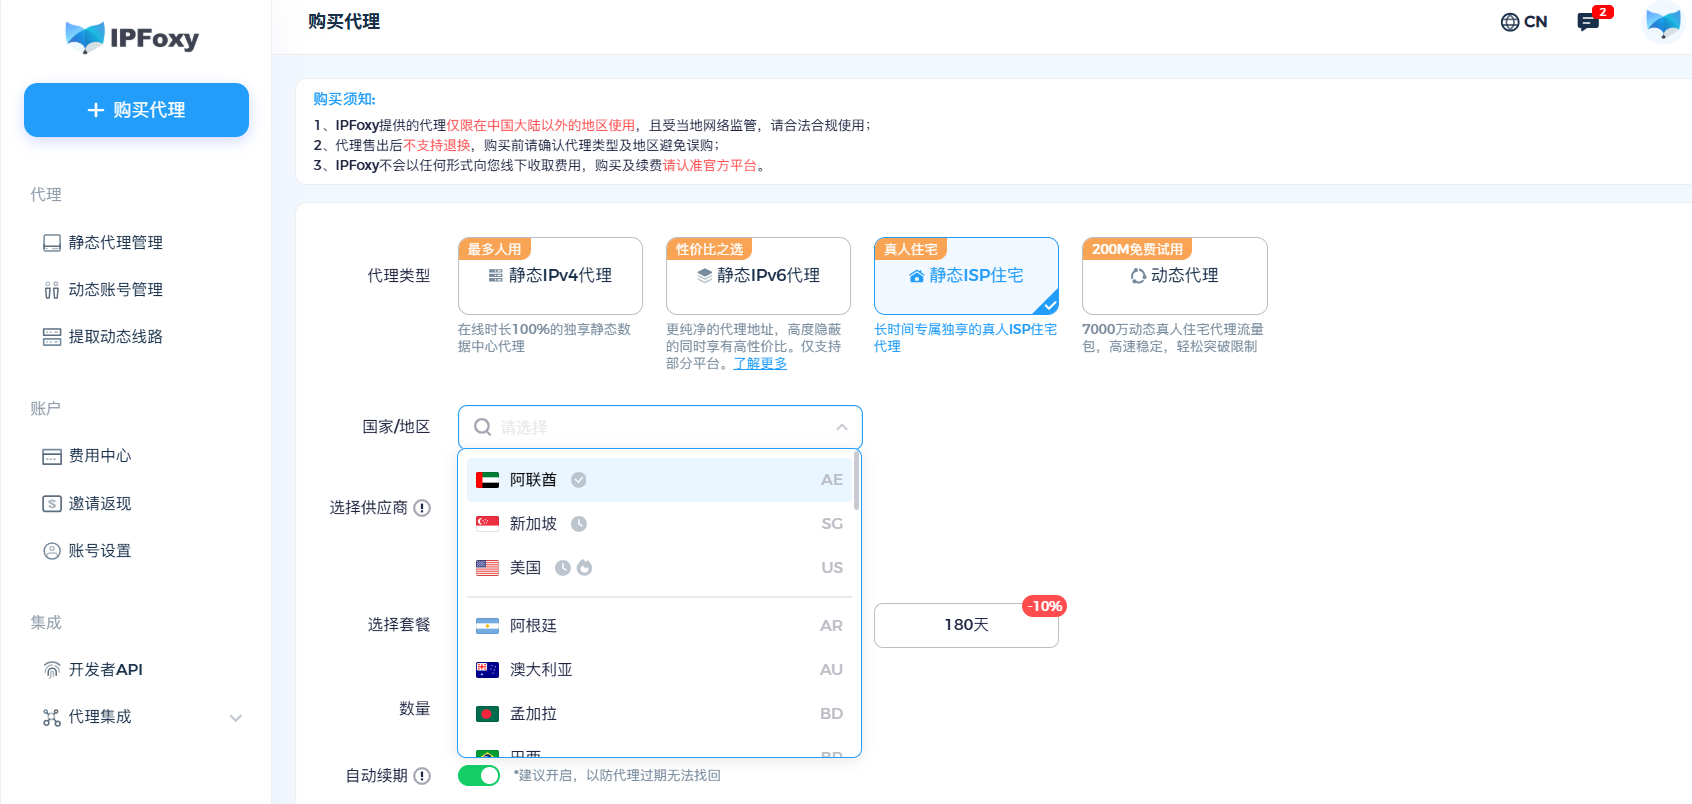This screenshot has width=1692, height=804.
Task: Select the 180天 package
Action: click(966, 625)
